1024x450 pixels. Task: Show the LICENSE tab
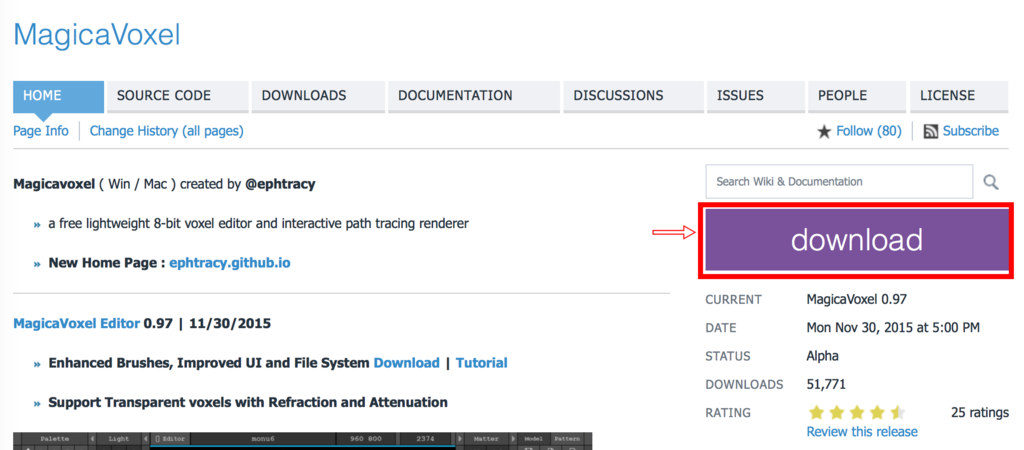959,96
